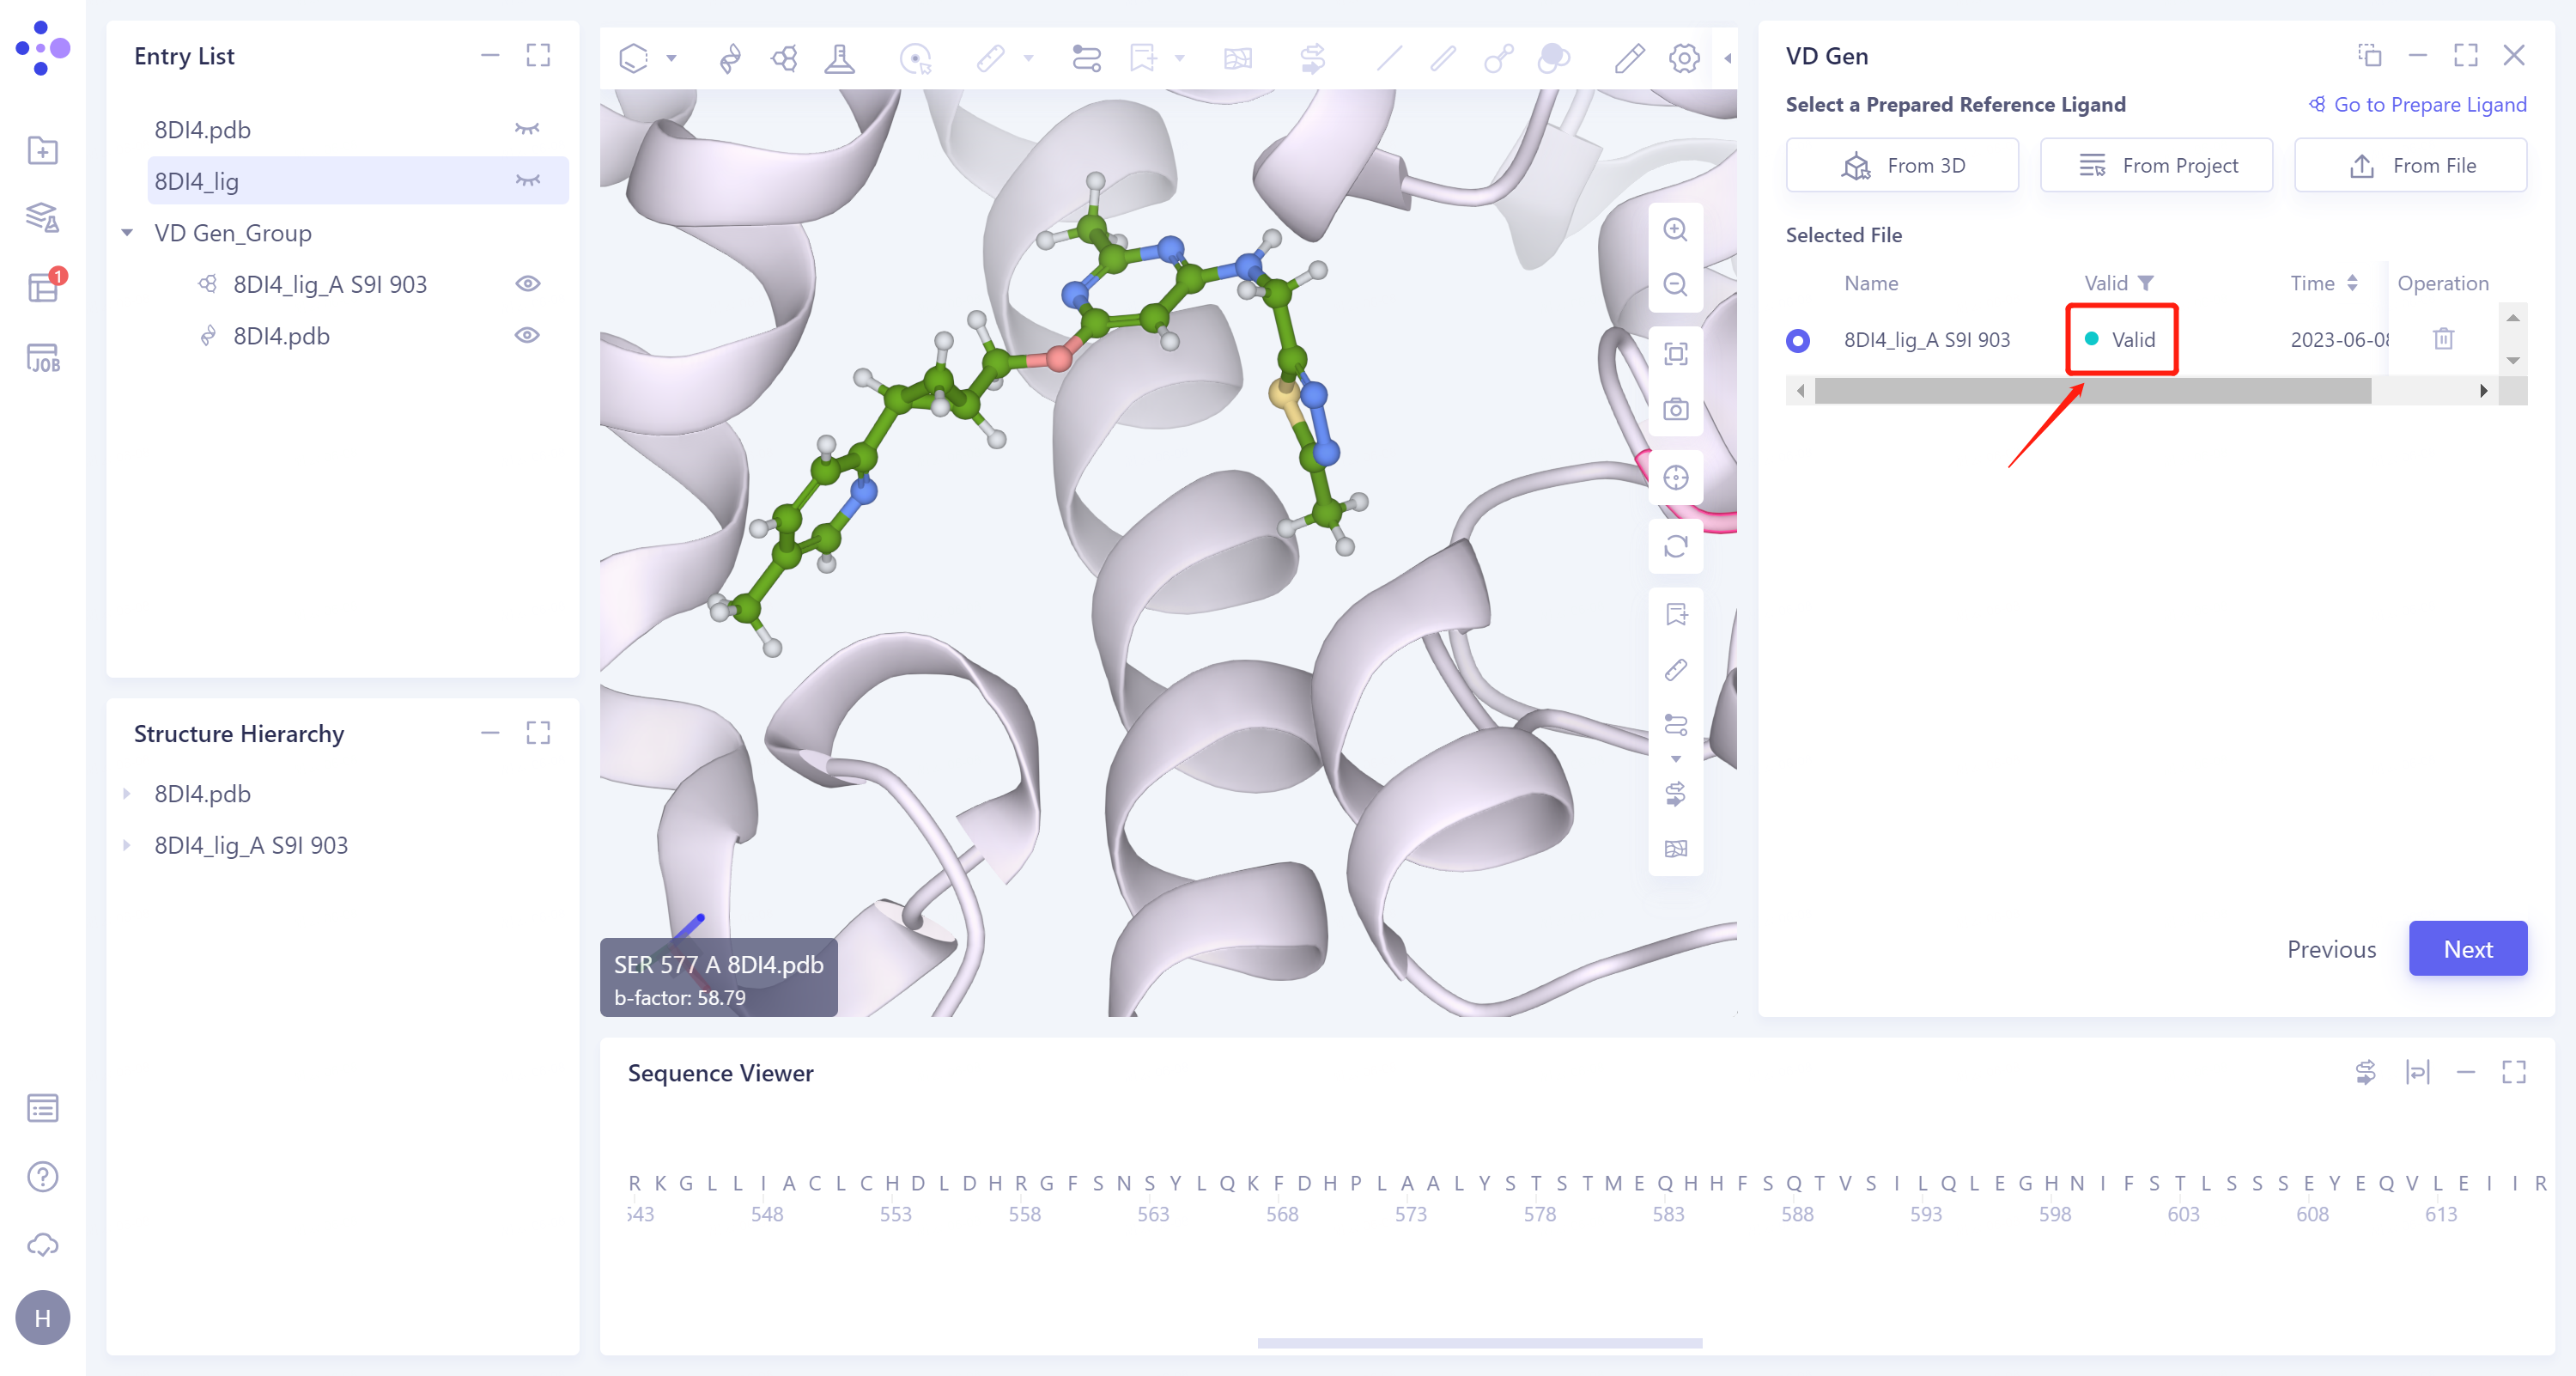Collapse the VD Gen_Group tree
The width and height of the screenshot is (2576, 1376).
pyautogui.click(x=127, y=232)
